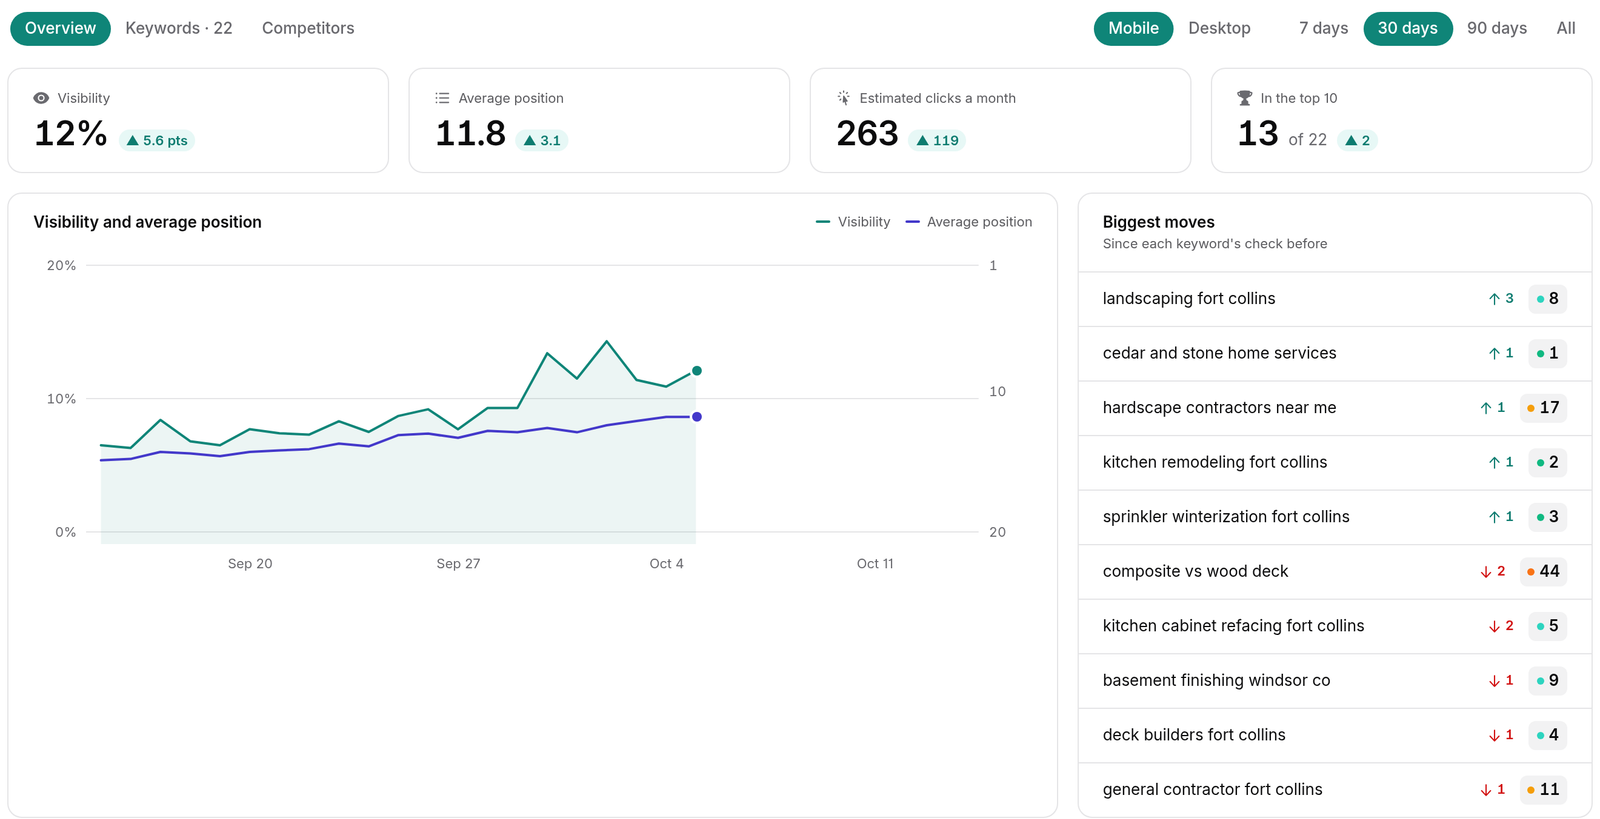Click the rank badge 44 for composite vs wood deck

[x=1543, y=572]
